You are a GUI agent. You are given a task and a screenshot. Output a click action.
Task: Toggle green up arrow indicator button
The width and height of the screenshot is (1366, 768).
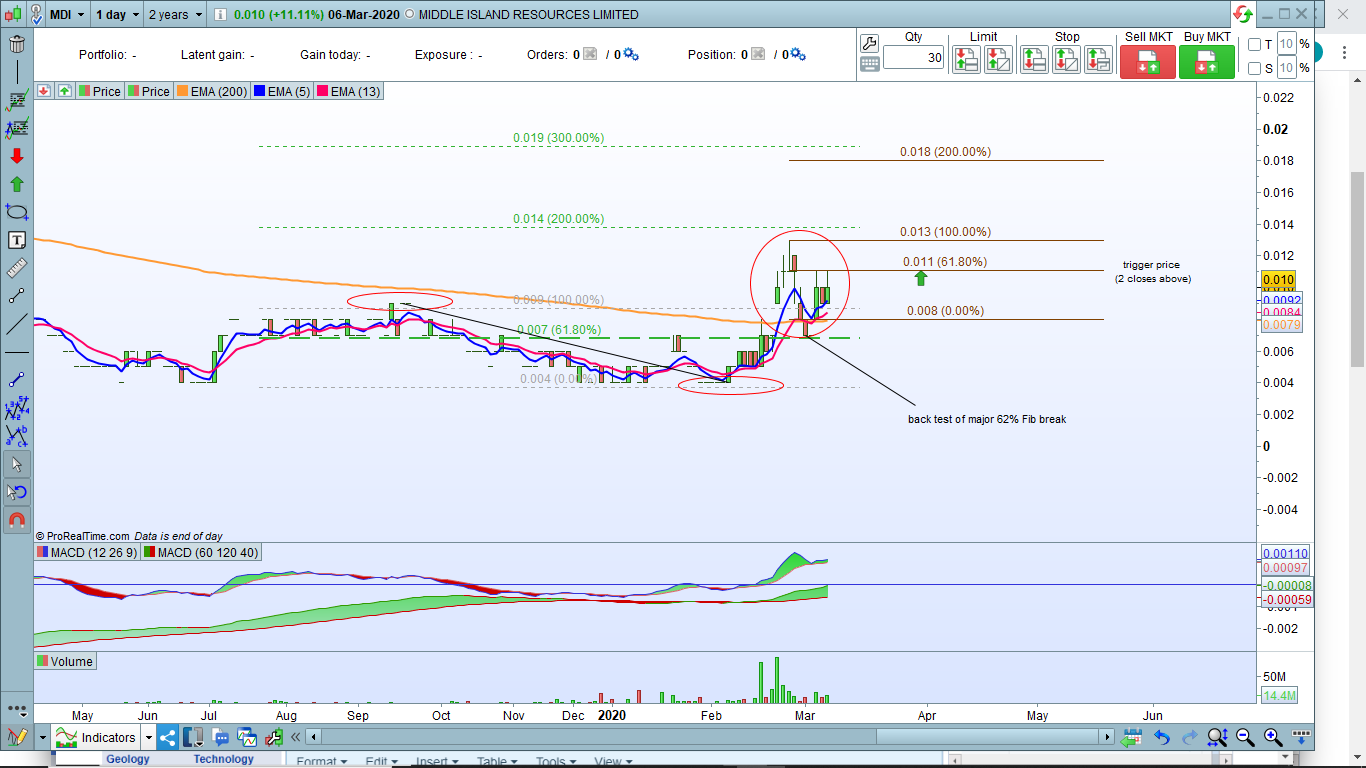(64, 91)
